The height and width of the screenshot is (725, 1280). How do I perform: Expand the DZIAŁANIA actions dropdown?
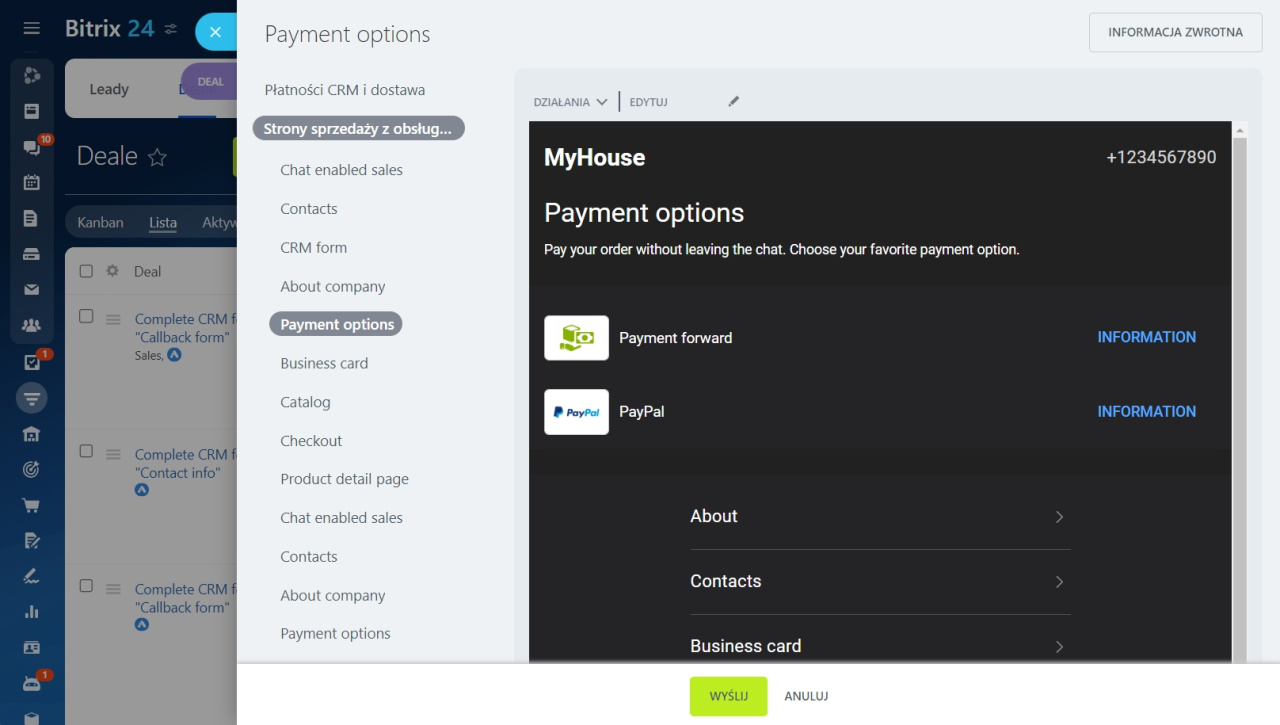click(x=570, y=102)
